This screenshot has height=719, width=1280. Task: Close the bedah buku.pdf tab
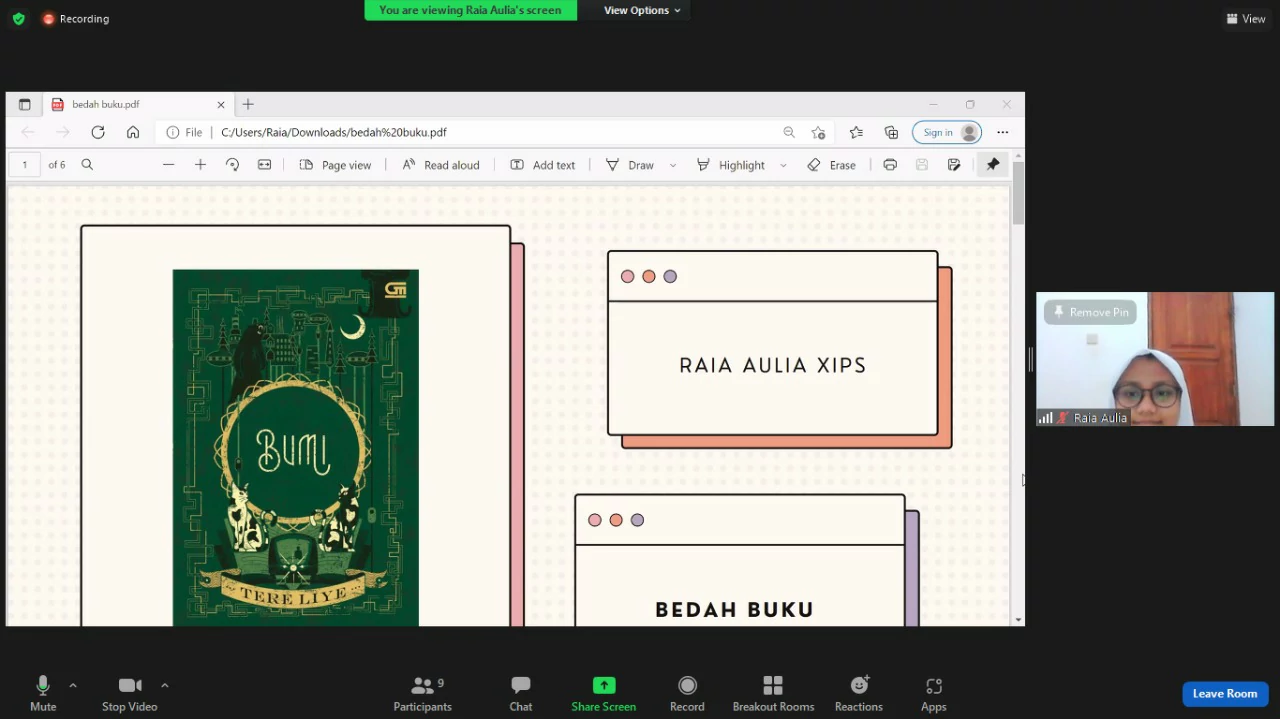(221, 104)
